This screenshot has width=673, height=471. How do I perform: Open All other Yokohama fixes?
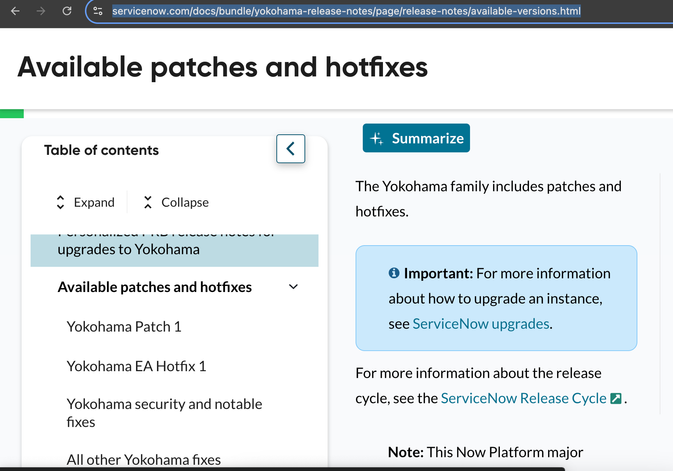(x=143, y=460)
